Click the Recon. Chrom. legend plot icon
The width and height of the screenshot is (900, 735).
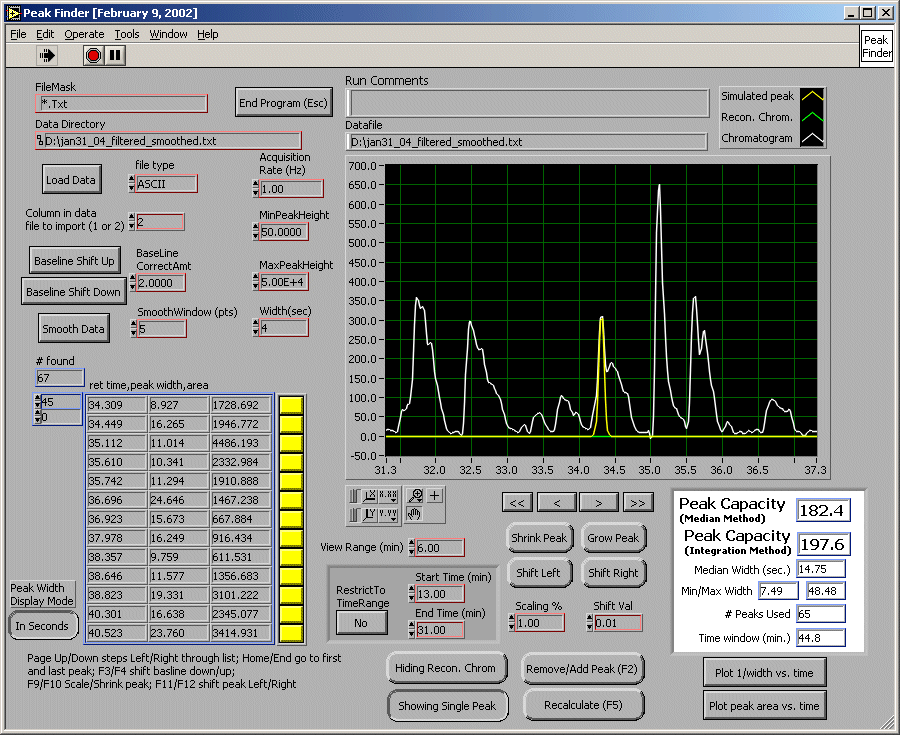click(812, 117)
